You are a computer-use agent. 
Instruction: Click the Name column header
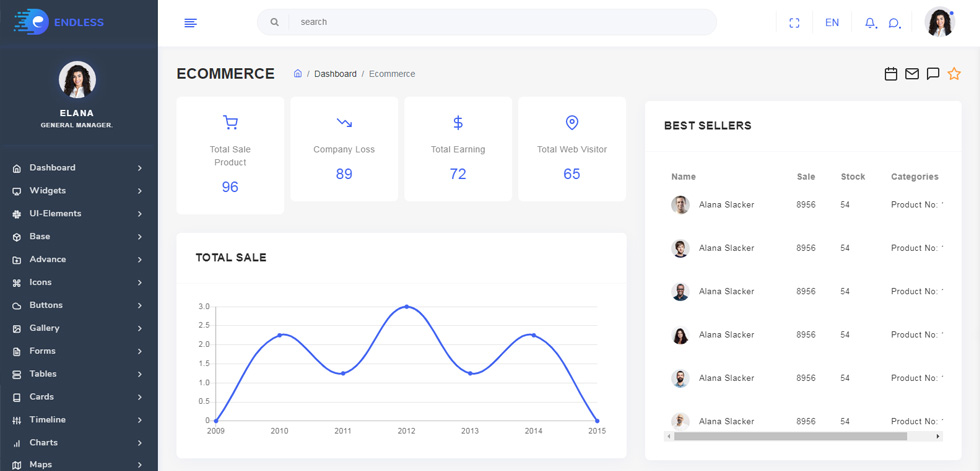684,177
